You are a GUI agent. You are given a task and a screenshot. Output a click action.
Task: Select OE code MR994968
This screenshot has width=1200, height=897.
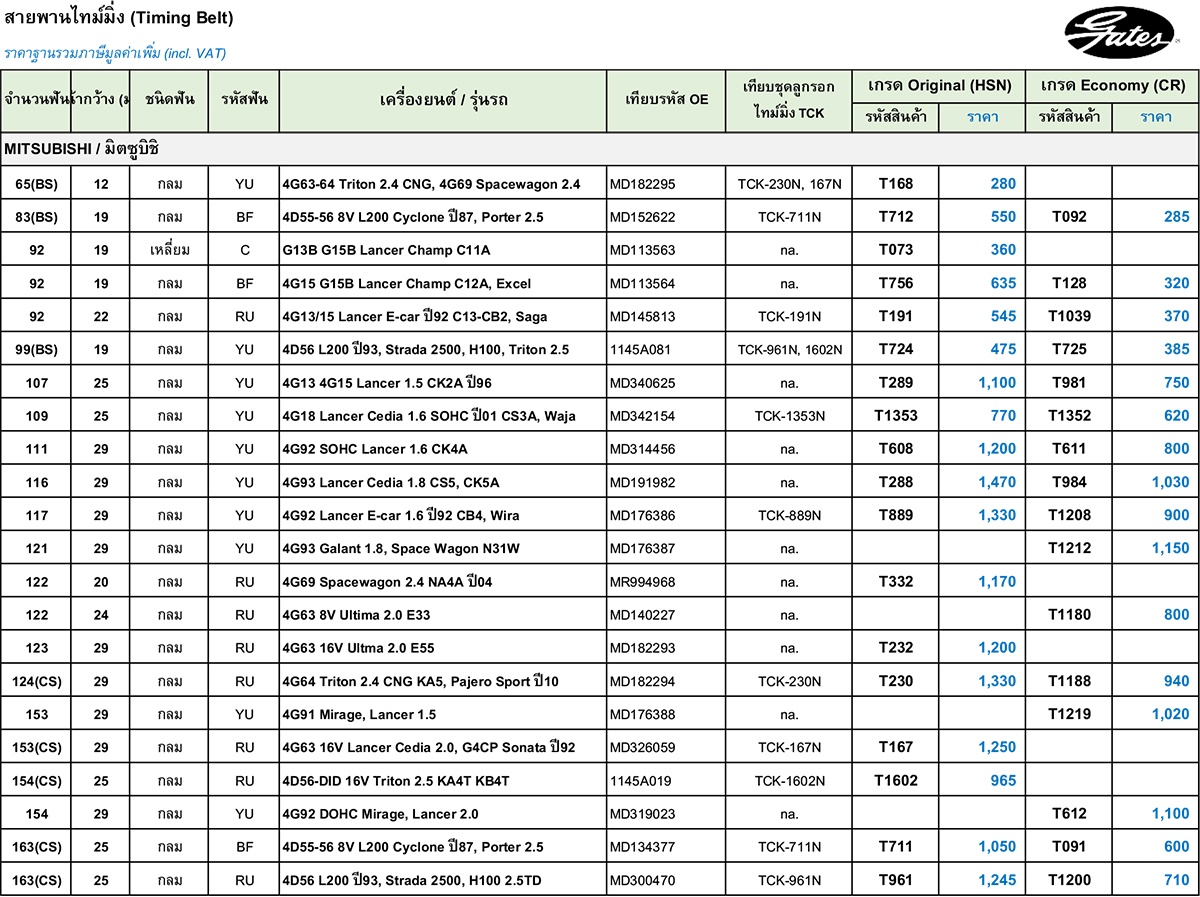coord(643,582)
